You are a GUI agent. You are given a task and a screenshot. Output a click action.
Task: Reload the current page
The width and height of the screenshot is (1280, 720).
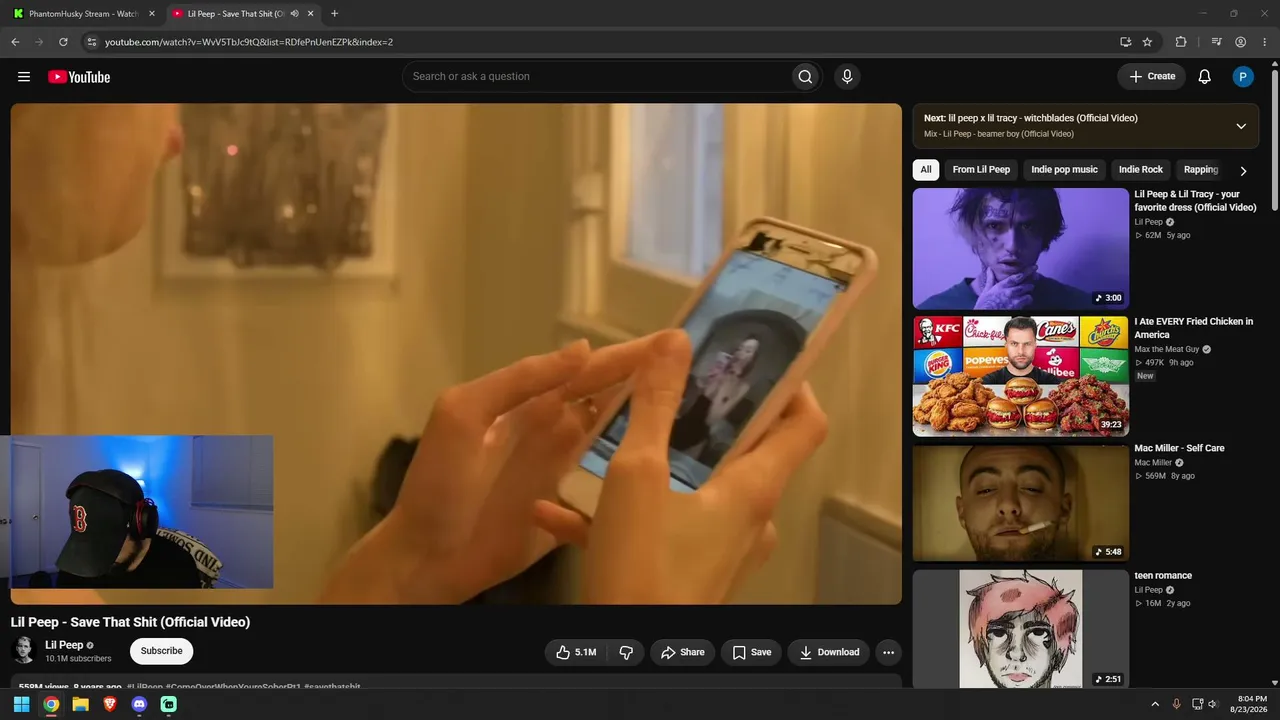63,42
